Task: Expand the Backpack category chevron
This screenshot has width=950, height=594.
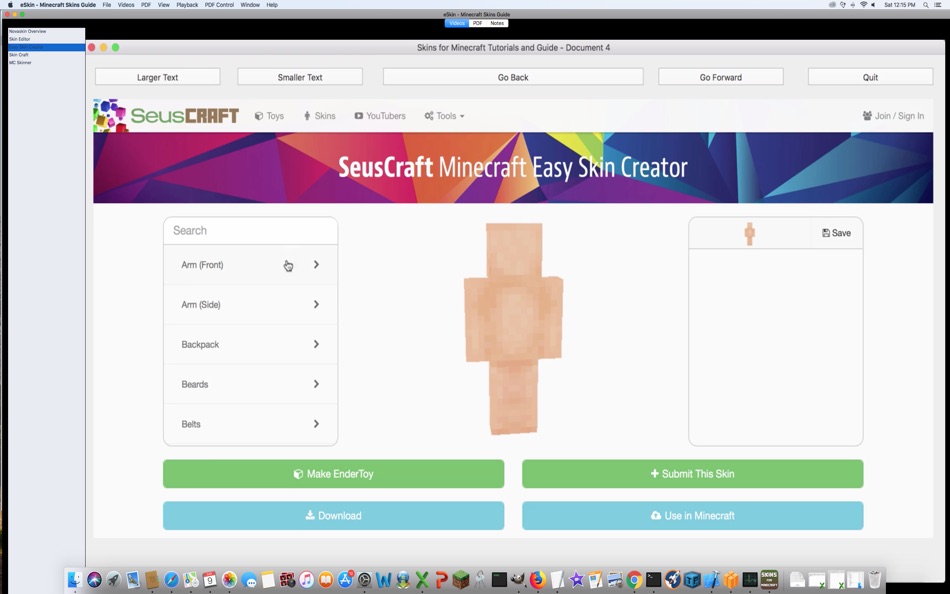Action: pos(316,344)
